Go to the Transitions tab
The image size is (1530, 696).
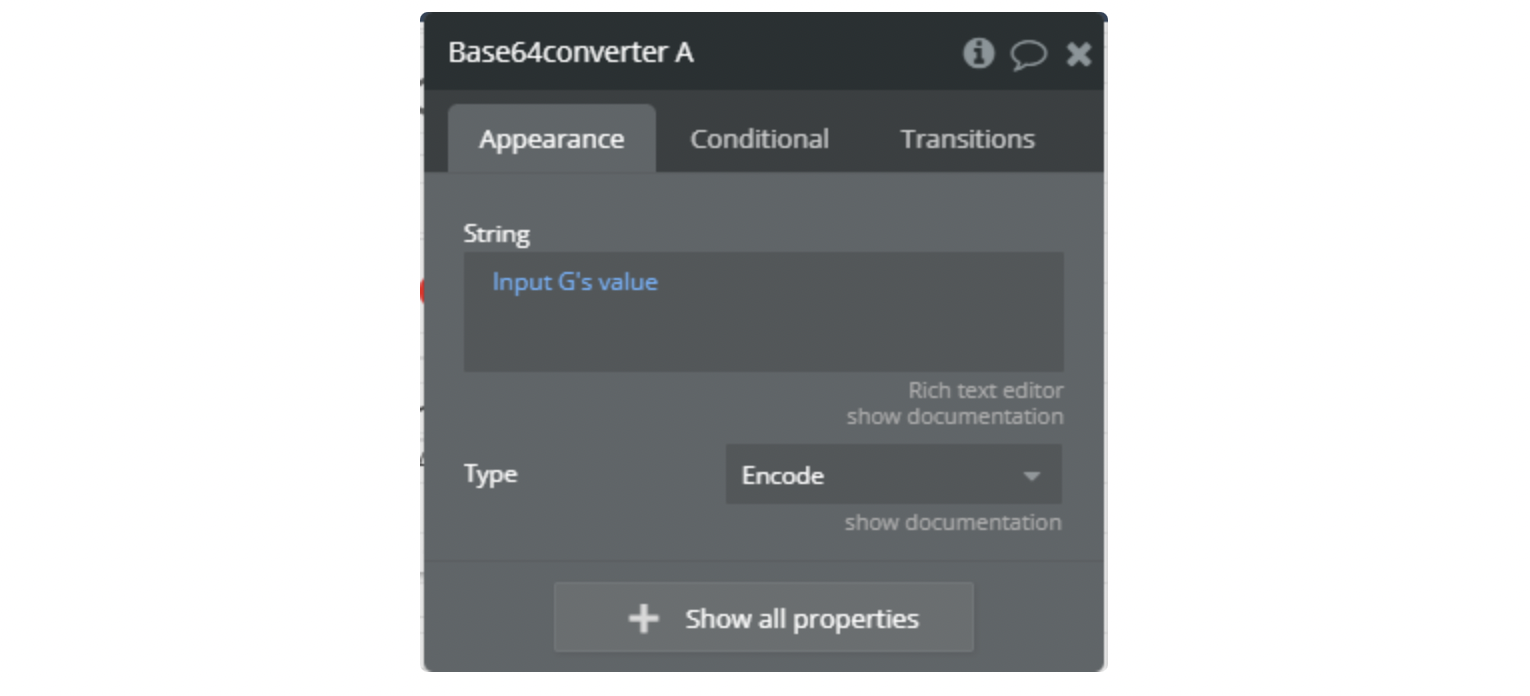pos(967,139)
